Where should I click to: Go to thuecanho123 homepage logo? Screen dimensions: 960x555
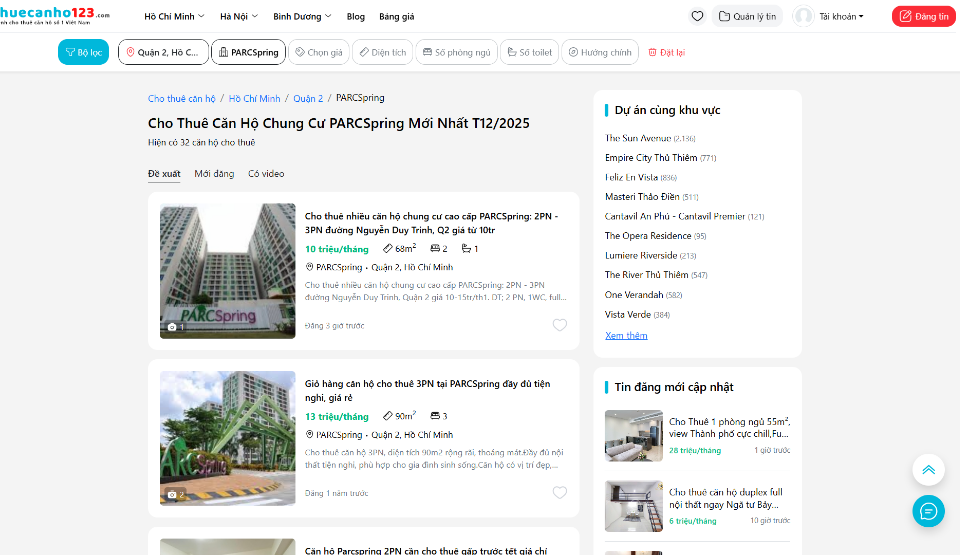click(54, 15)
